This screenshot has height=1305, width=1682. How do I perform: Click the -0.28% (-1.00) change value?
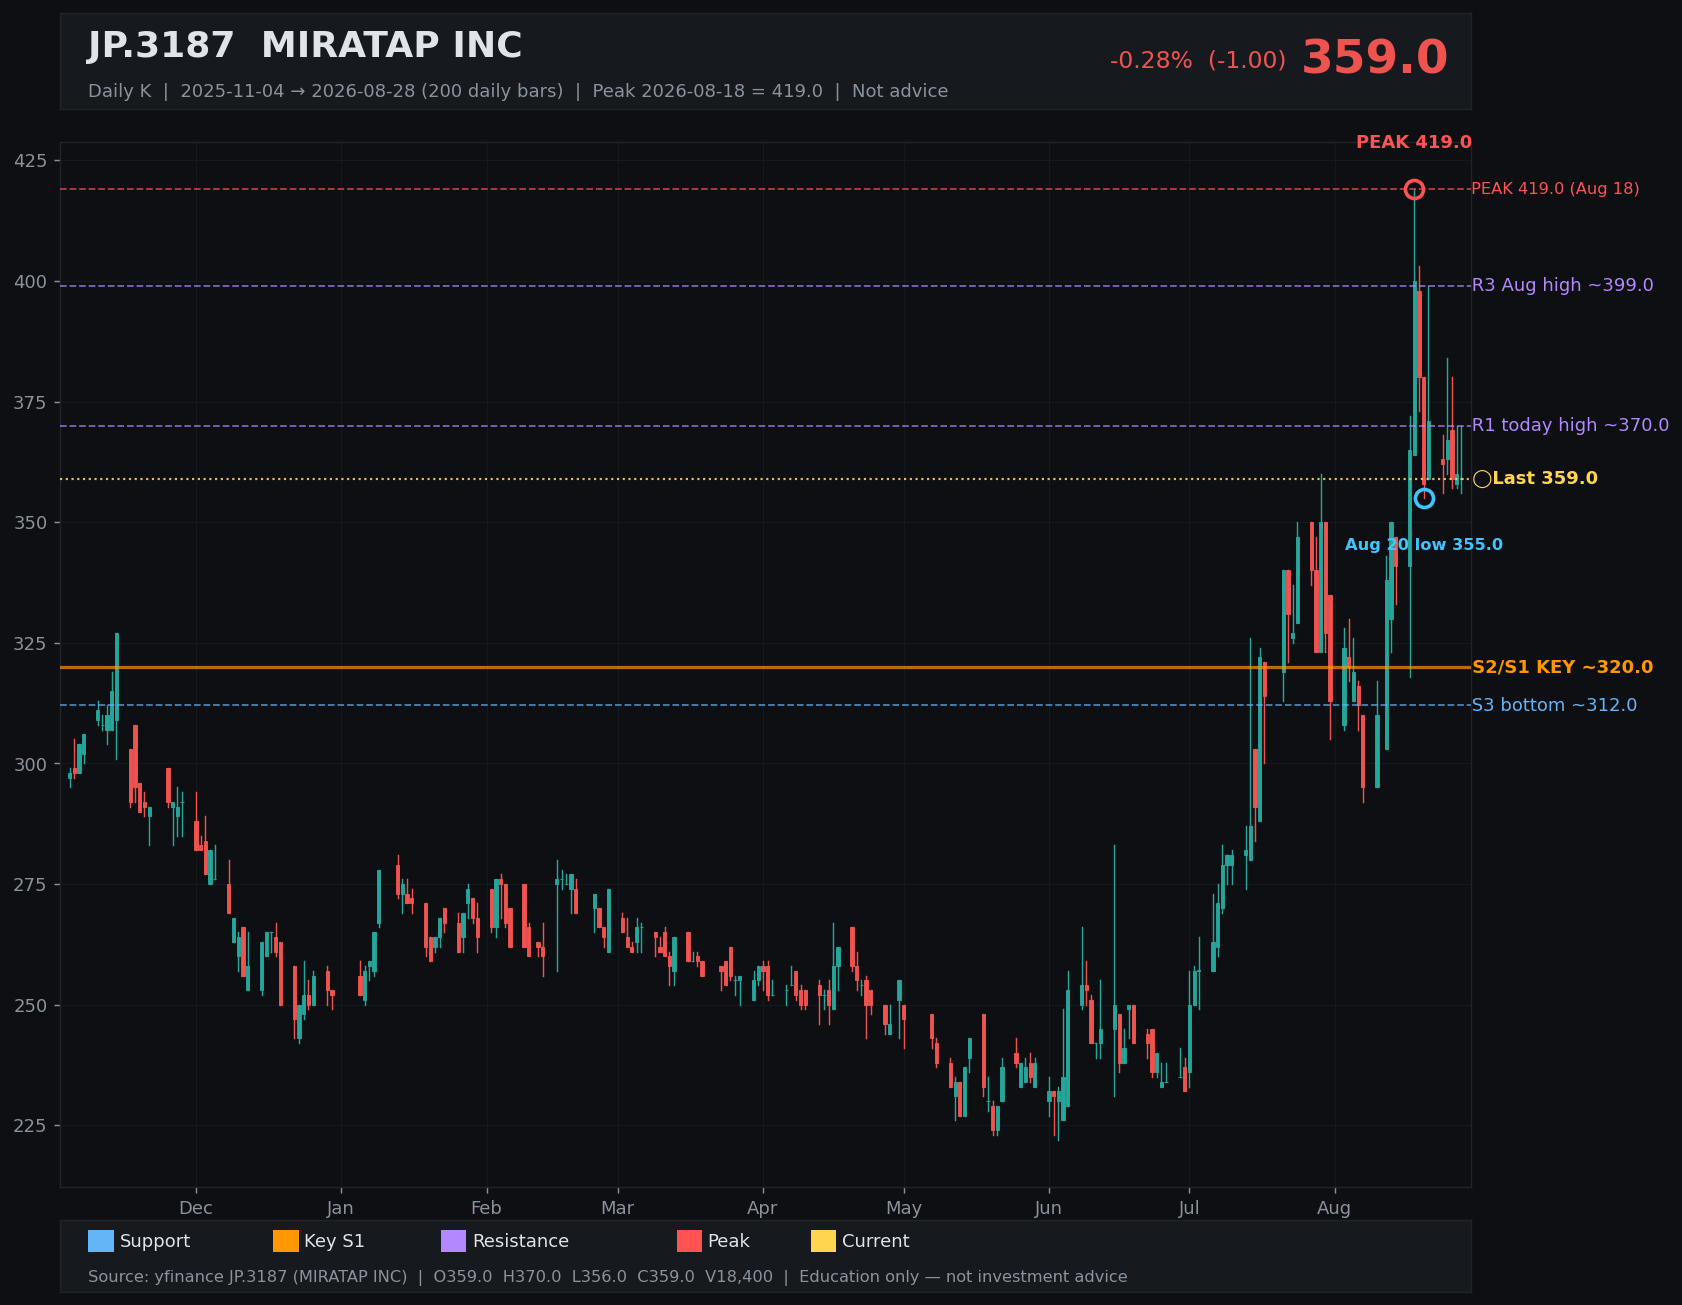point(1198,61)
